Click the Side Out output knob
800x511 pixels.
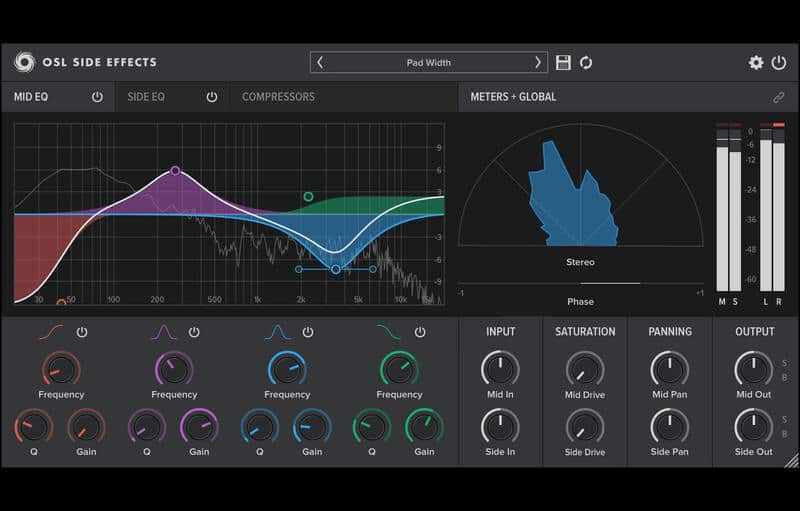(753, 426)
